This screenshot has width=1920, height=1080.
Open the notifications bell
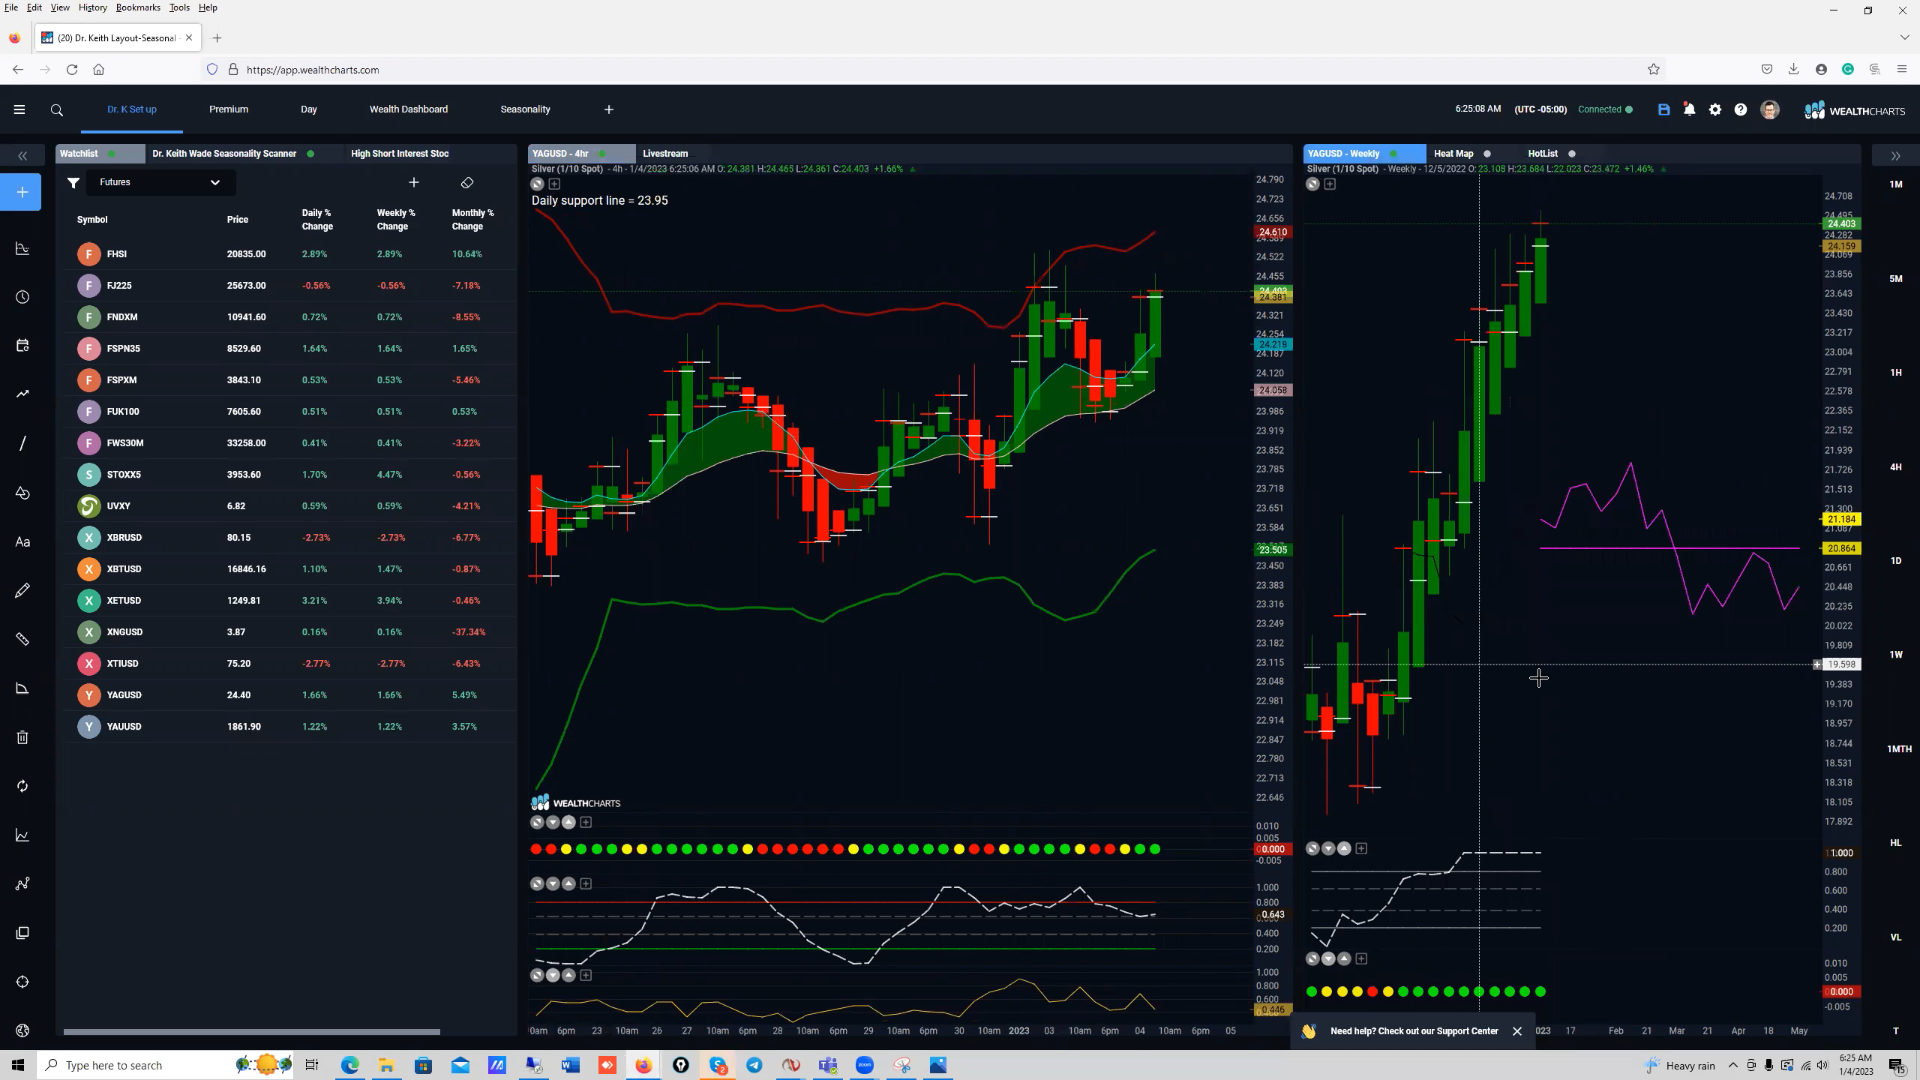[x=1690, y=110]
